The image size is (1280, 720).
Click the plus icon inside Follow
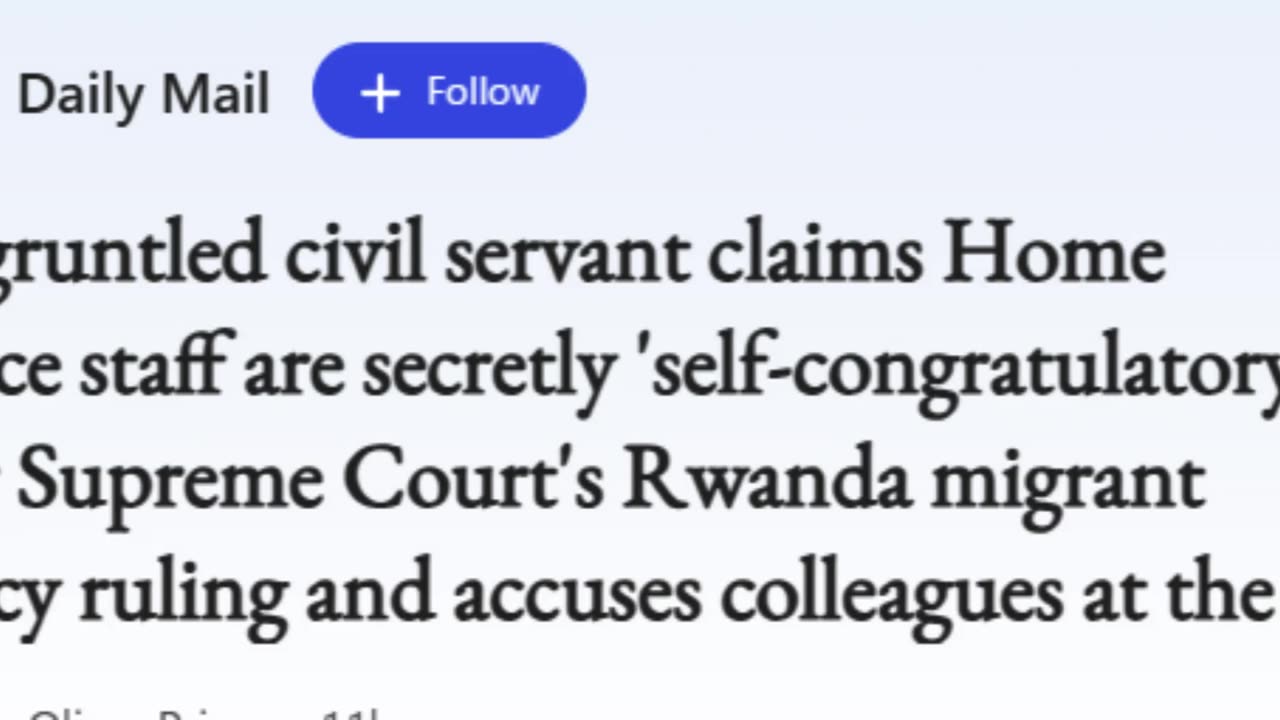pyautogui.click(x=380, y=93)
